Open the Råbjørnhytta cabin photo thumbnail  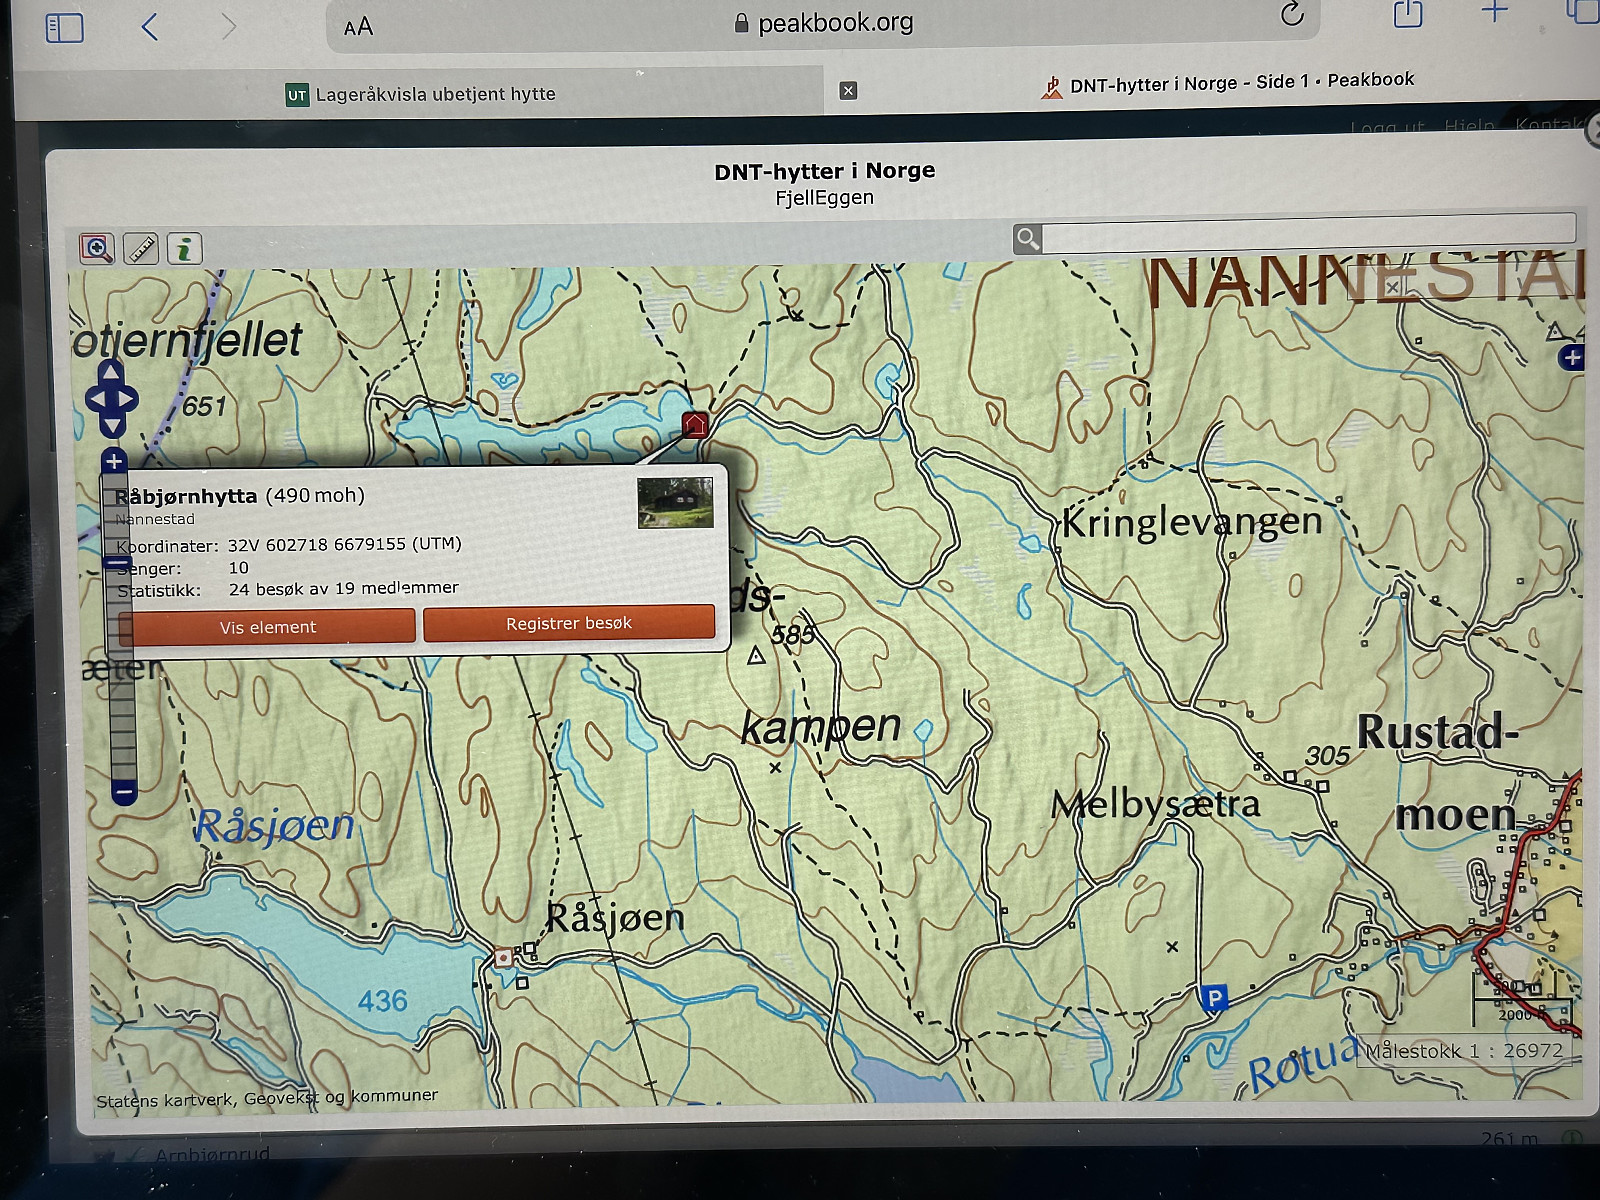tap(675, 503)
